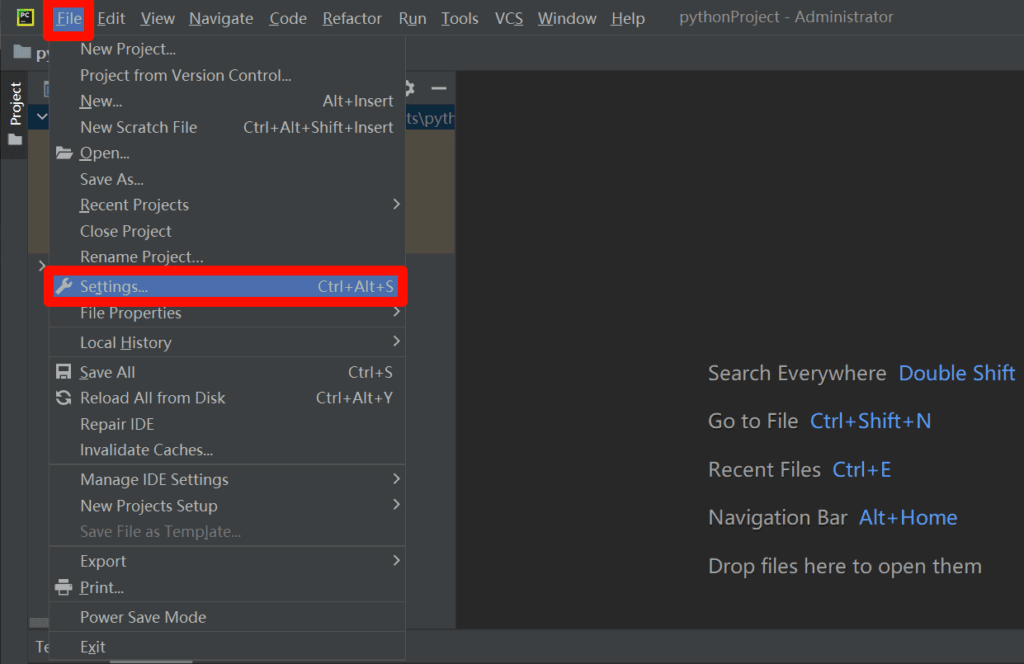1024x664 pixels.
Task: Click the Double Shift shortcut link for Search Everywhere
Action: pyautogui.click(x=956, y=373)
